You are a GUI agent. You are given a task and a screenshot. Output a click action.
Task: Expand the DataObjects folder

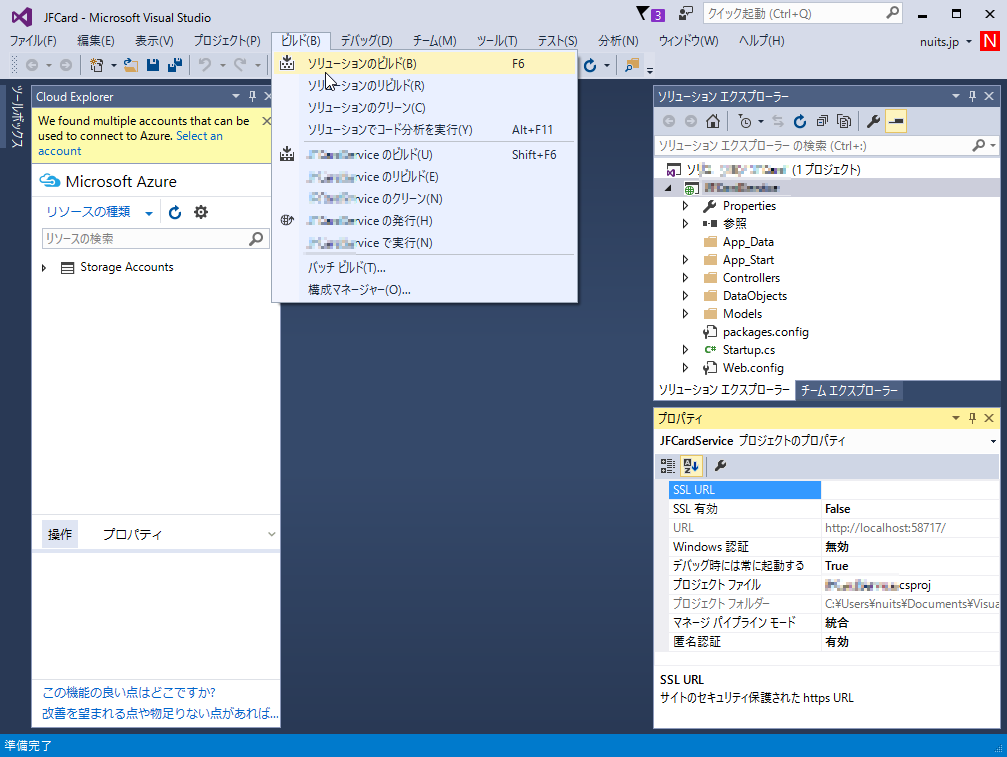(685, 296)
